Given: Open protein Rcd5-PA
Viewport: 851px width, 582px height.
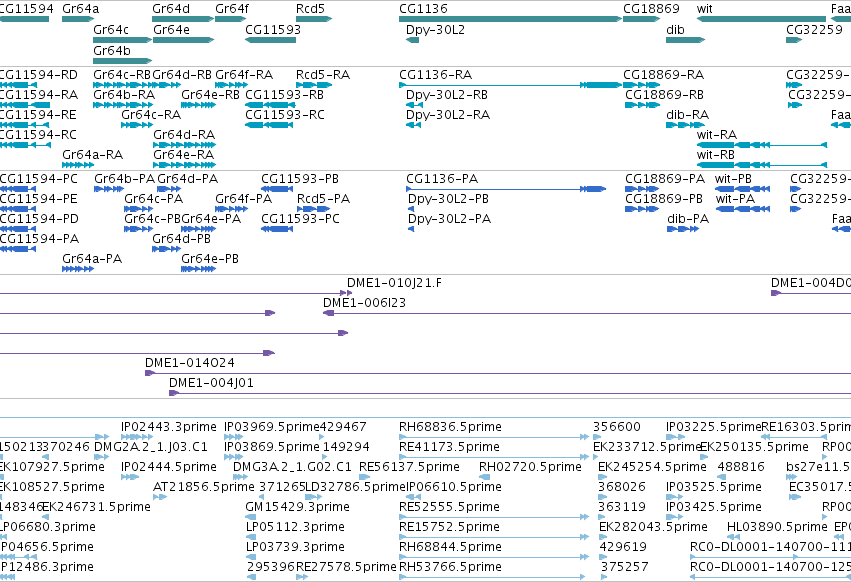Looking at the screenshot, I should pyautogui.click(x=314, y=208).
